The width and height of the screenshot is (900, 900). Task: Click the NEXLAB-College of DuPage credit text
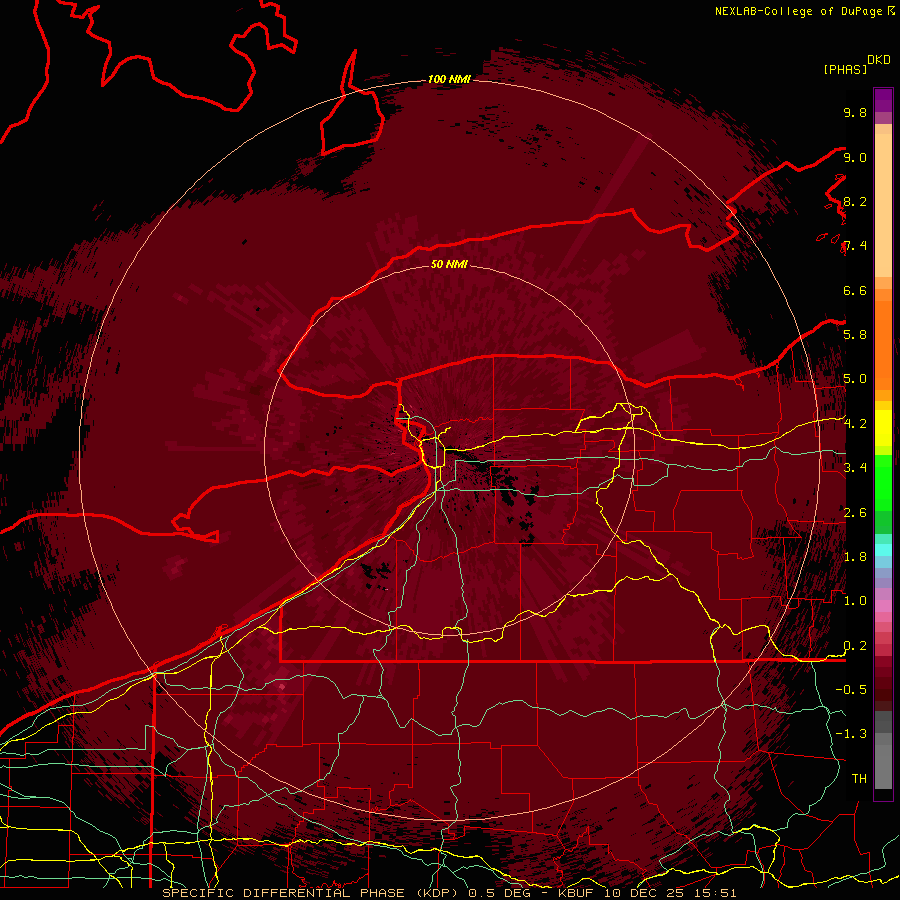(x=799, y=11)
